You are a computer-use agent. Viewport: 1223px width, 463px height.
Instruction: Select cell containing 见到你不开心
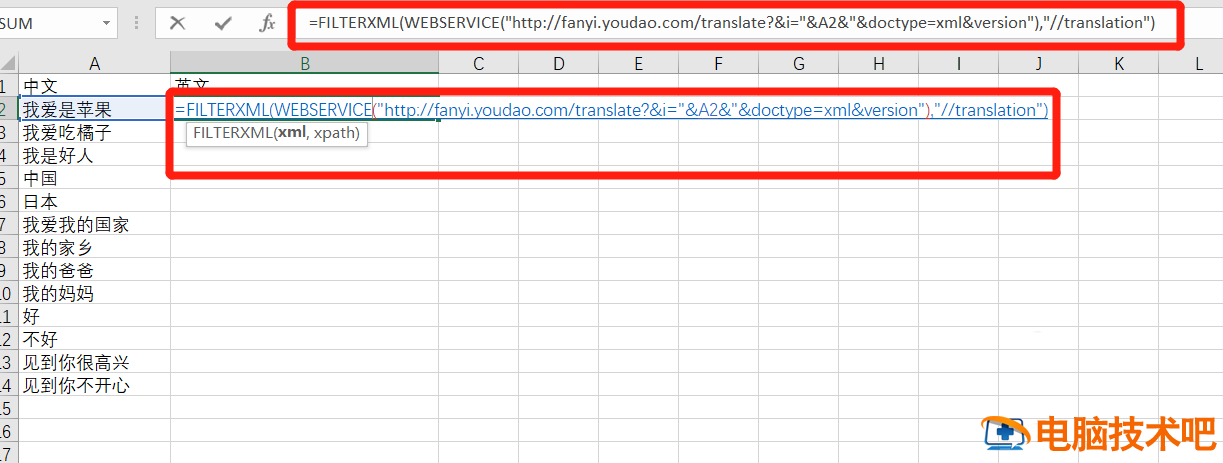click(95, 385)
